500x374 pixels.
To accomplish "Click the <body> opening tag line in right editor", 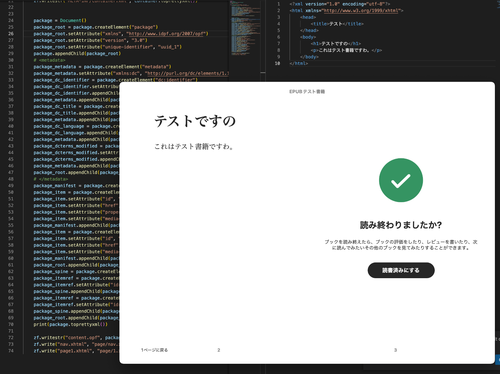I will coord(308,37).
